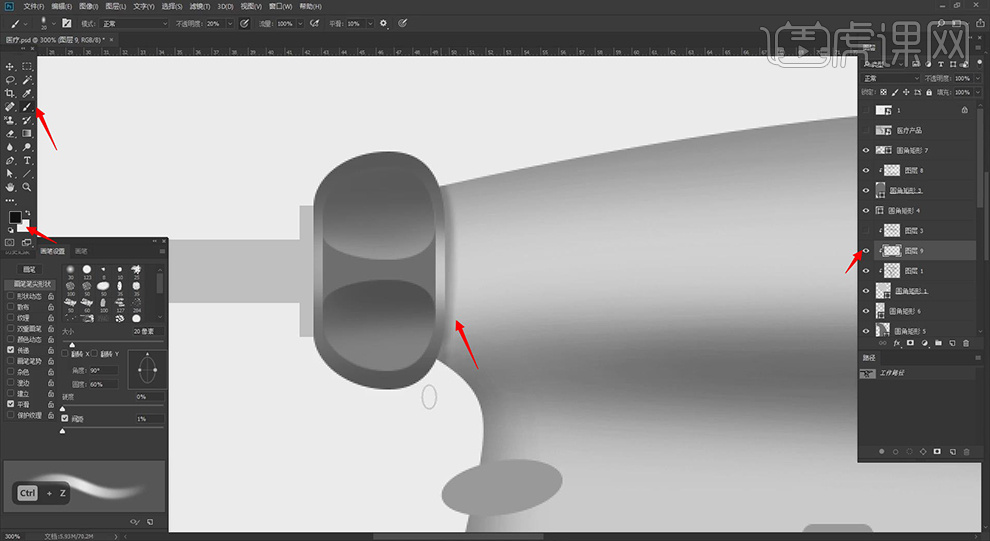Select the Magic Wand tool
The height and width of the screenshot is (541, 990).
27,80
